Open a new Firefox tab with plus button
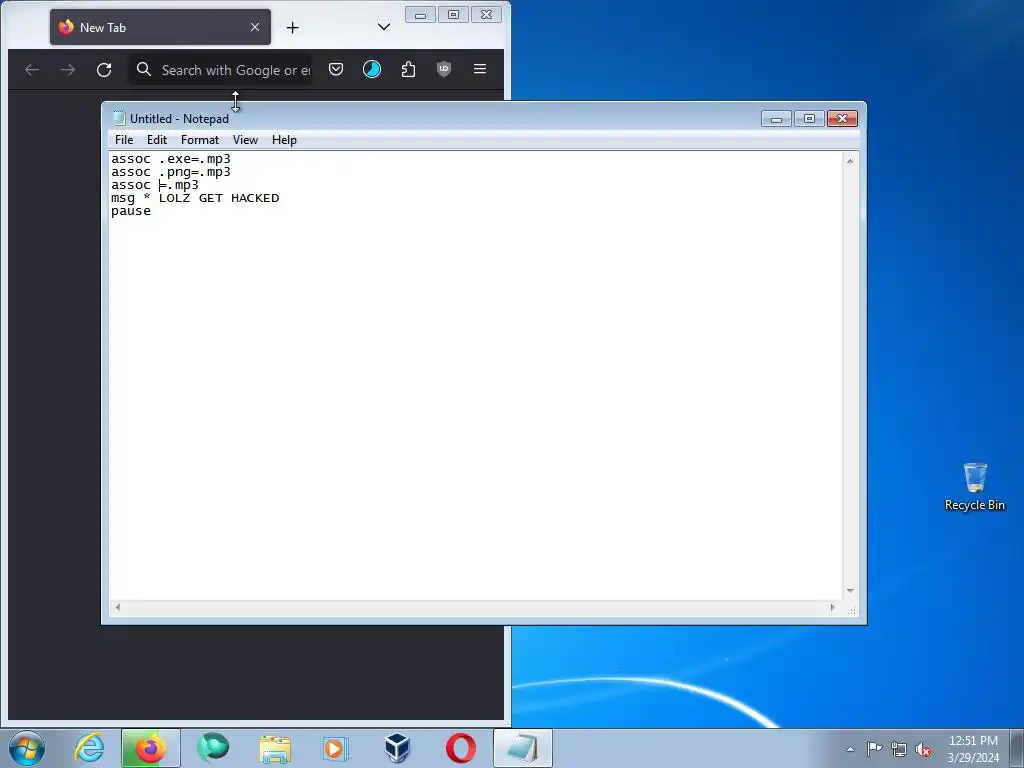The height and width of the screenshot is (768, 1024). tap(293, 27)
